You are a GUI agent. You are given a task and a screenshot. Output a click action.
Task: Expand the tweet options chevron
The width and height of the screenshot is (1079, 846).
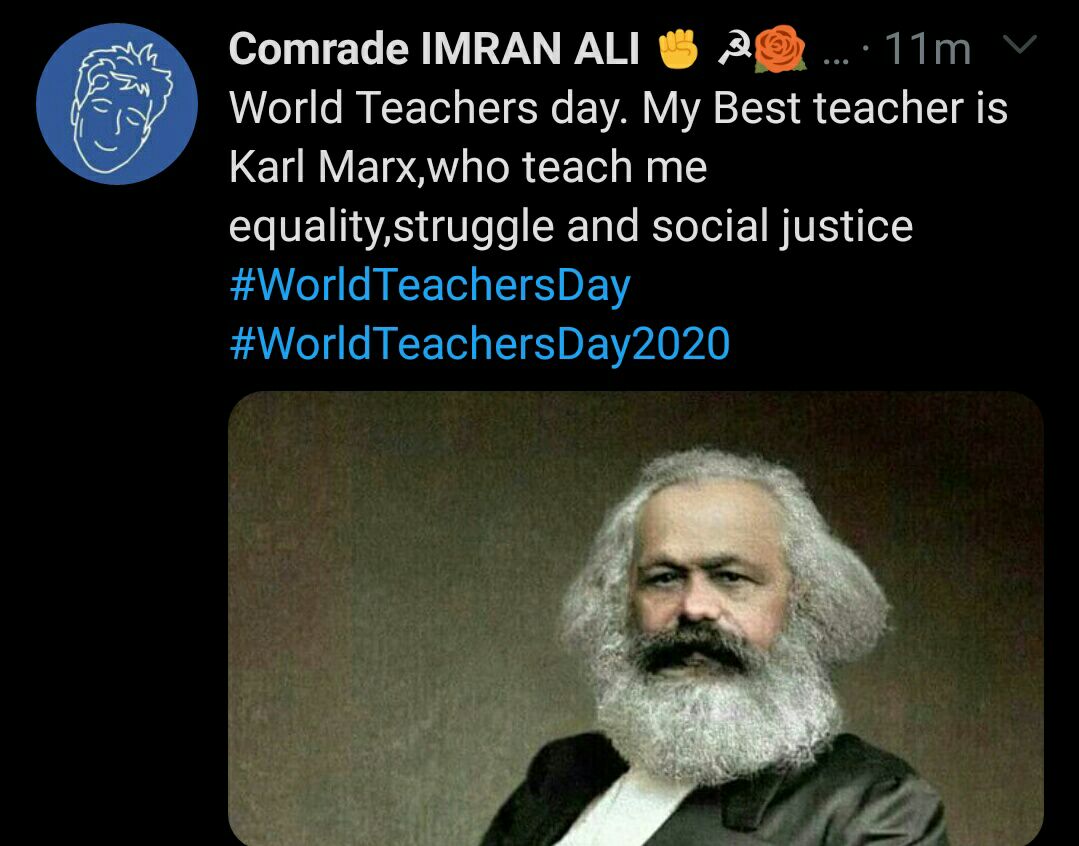point(1020,45)
